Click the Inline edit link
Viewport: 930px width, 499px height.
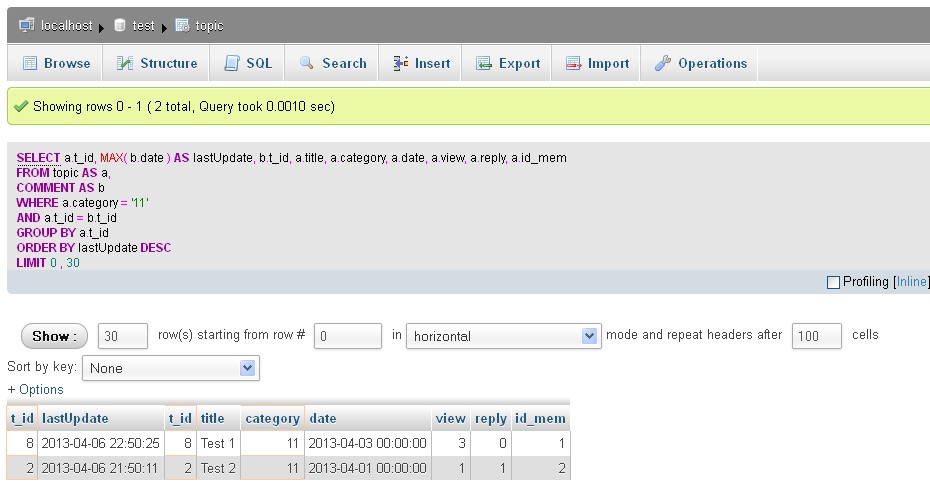[912, 282]
